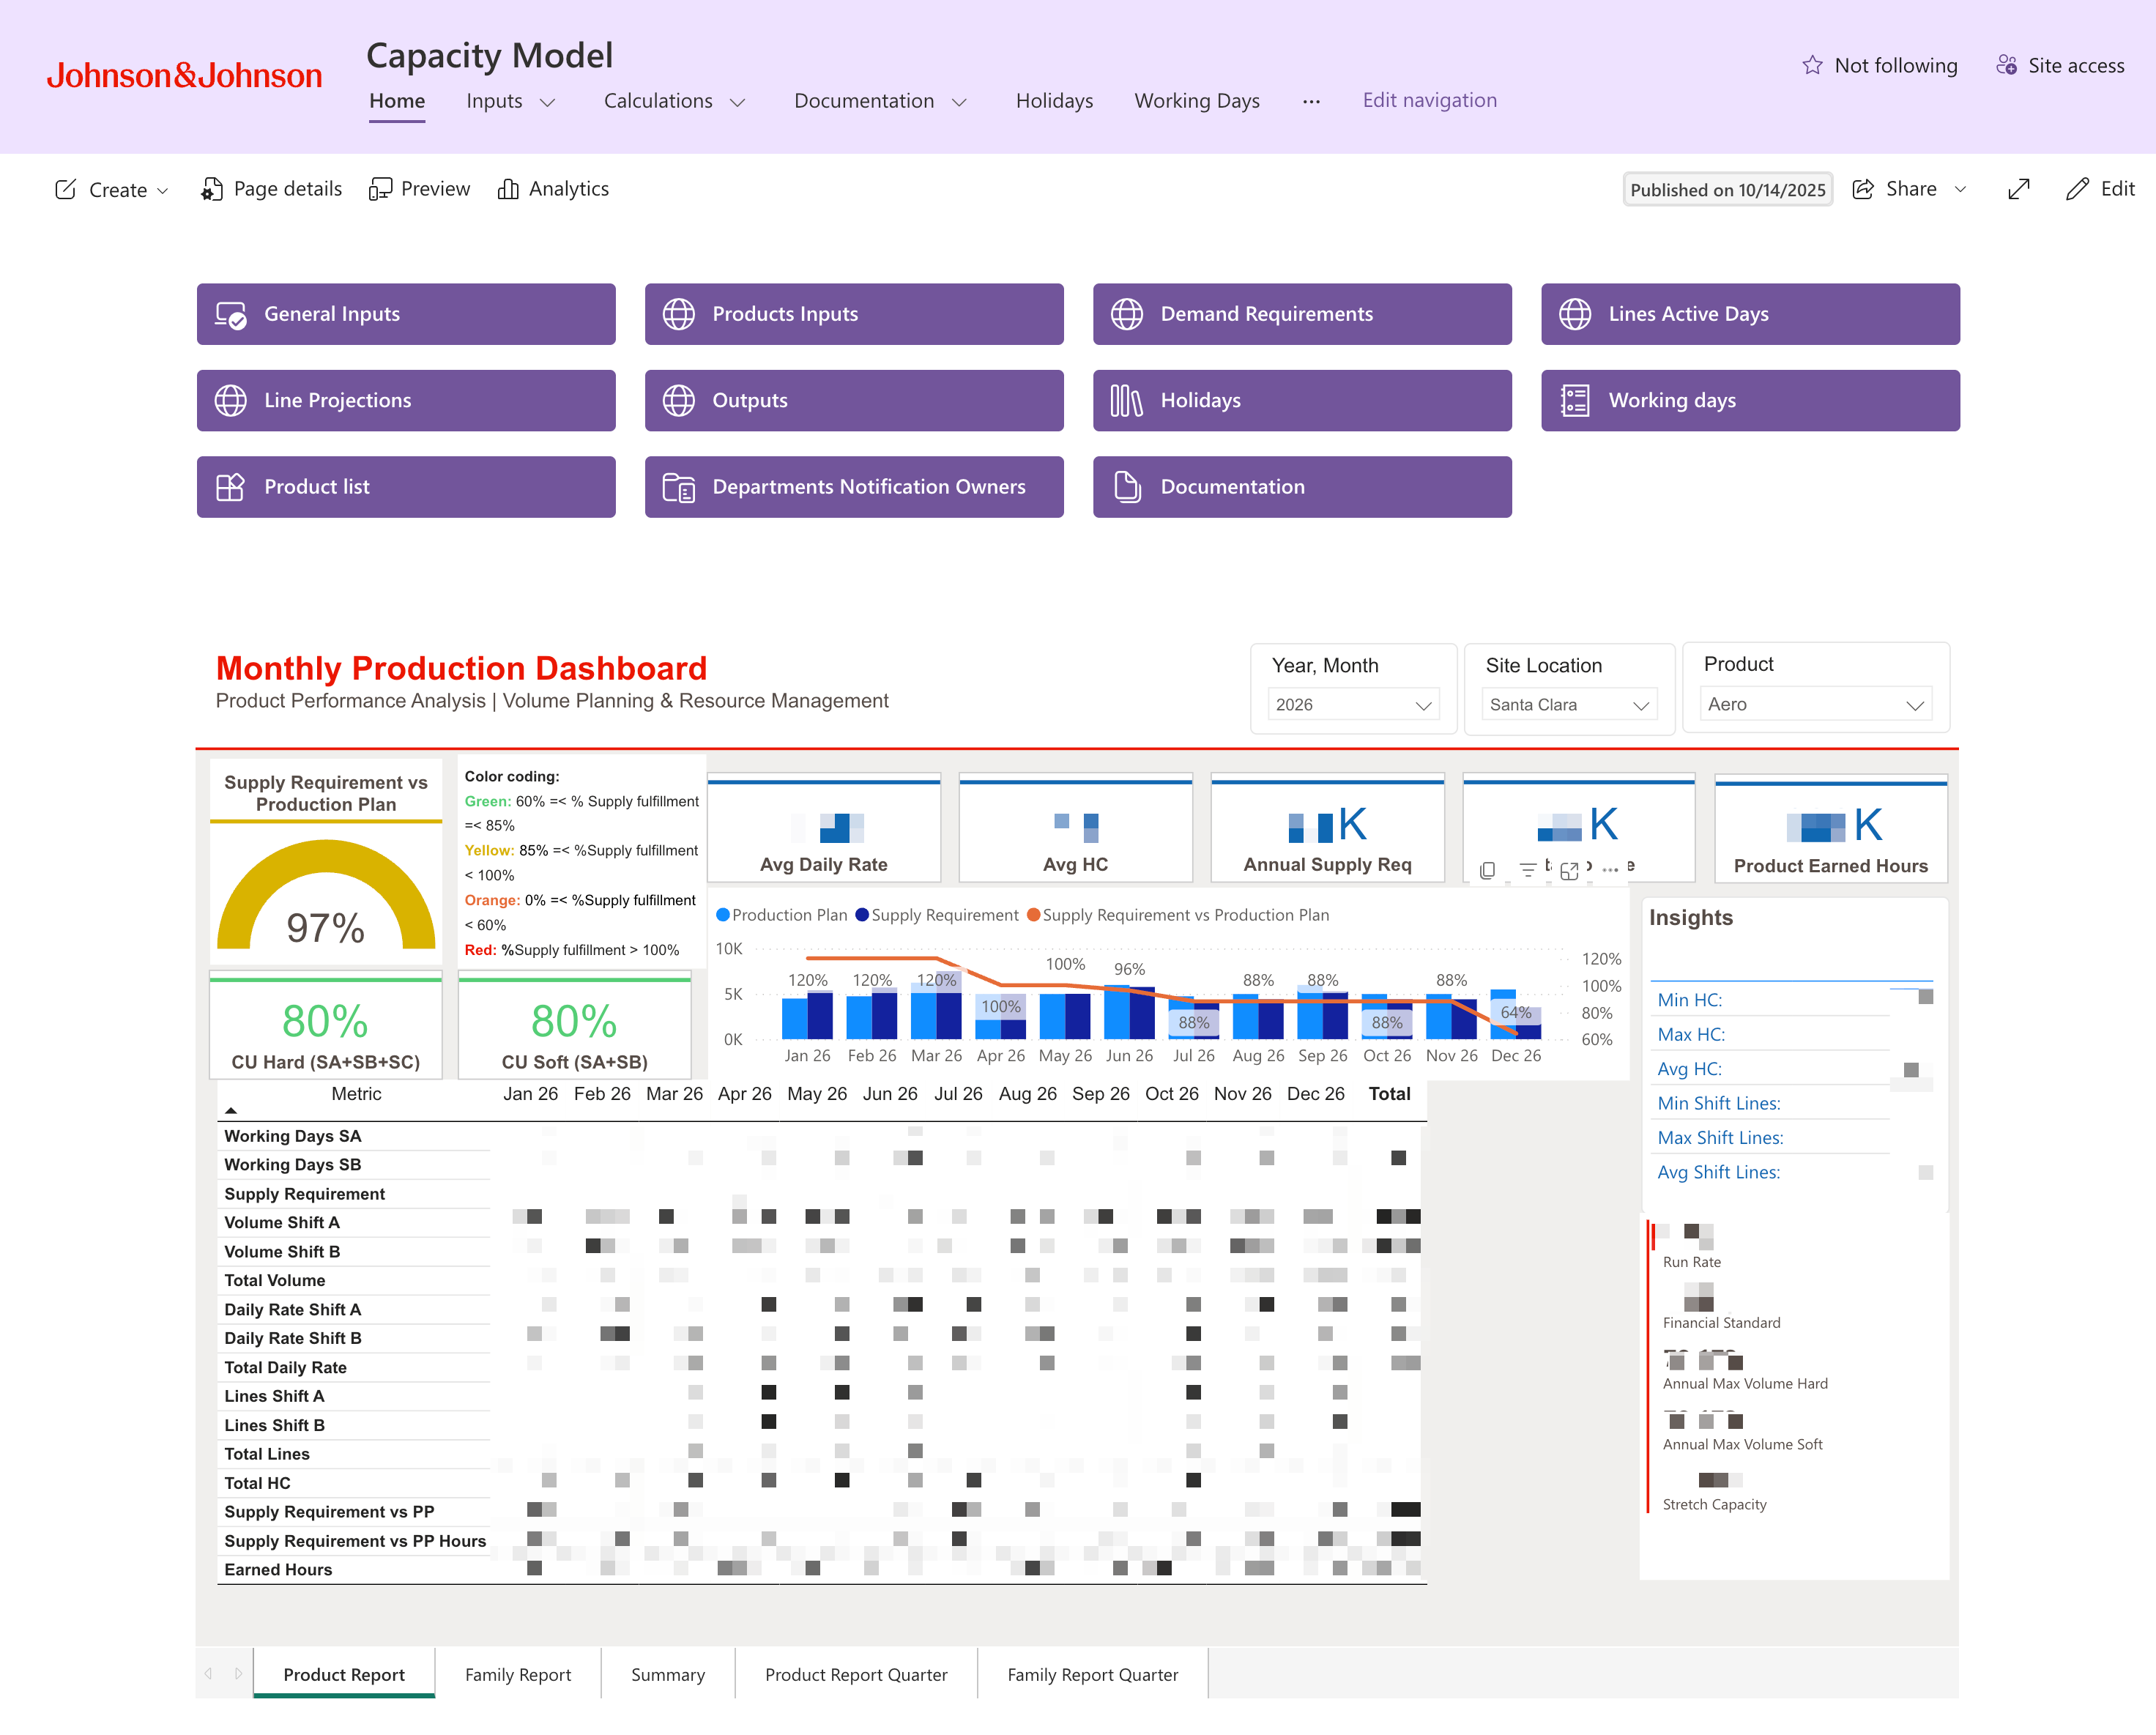Select the Home navigation tab

[397, 101]
